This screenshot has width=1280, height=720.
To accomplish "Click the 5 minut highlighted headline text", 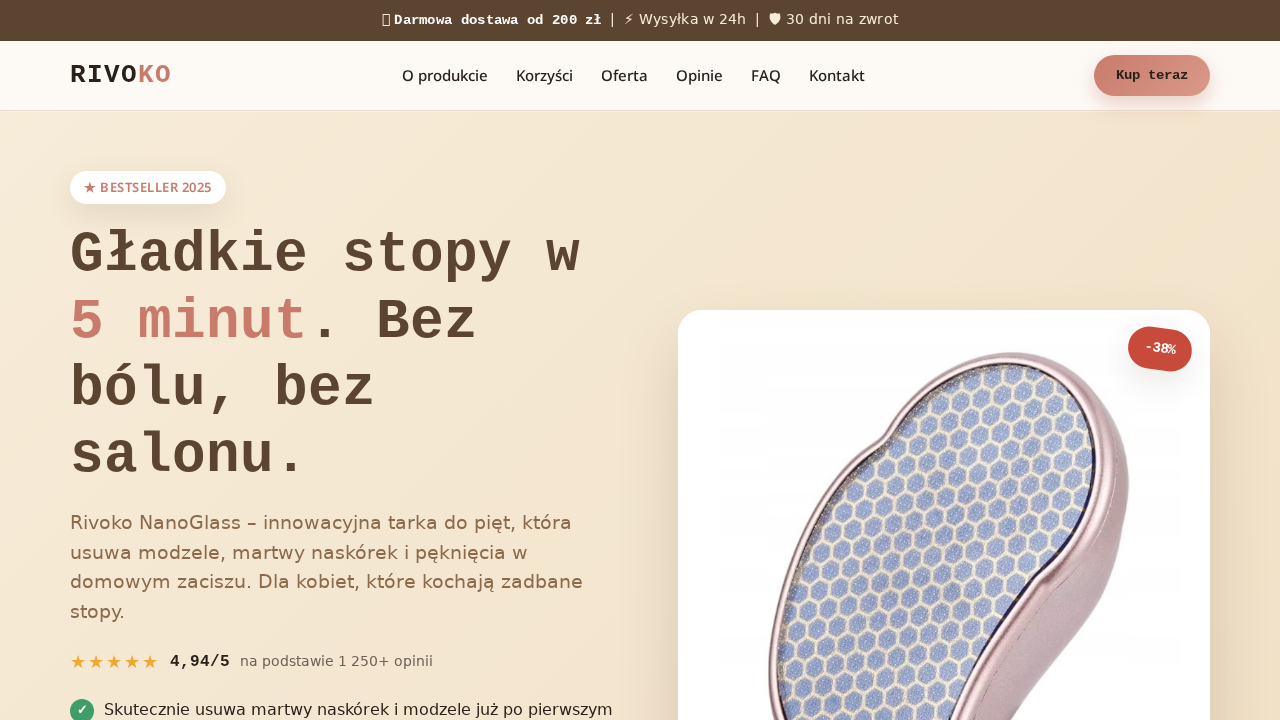I will [x=188, y=322].
